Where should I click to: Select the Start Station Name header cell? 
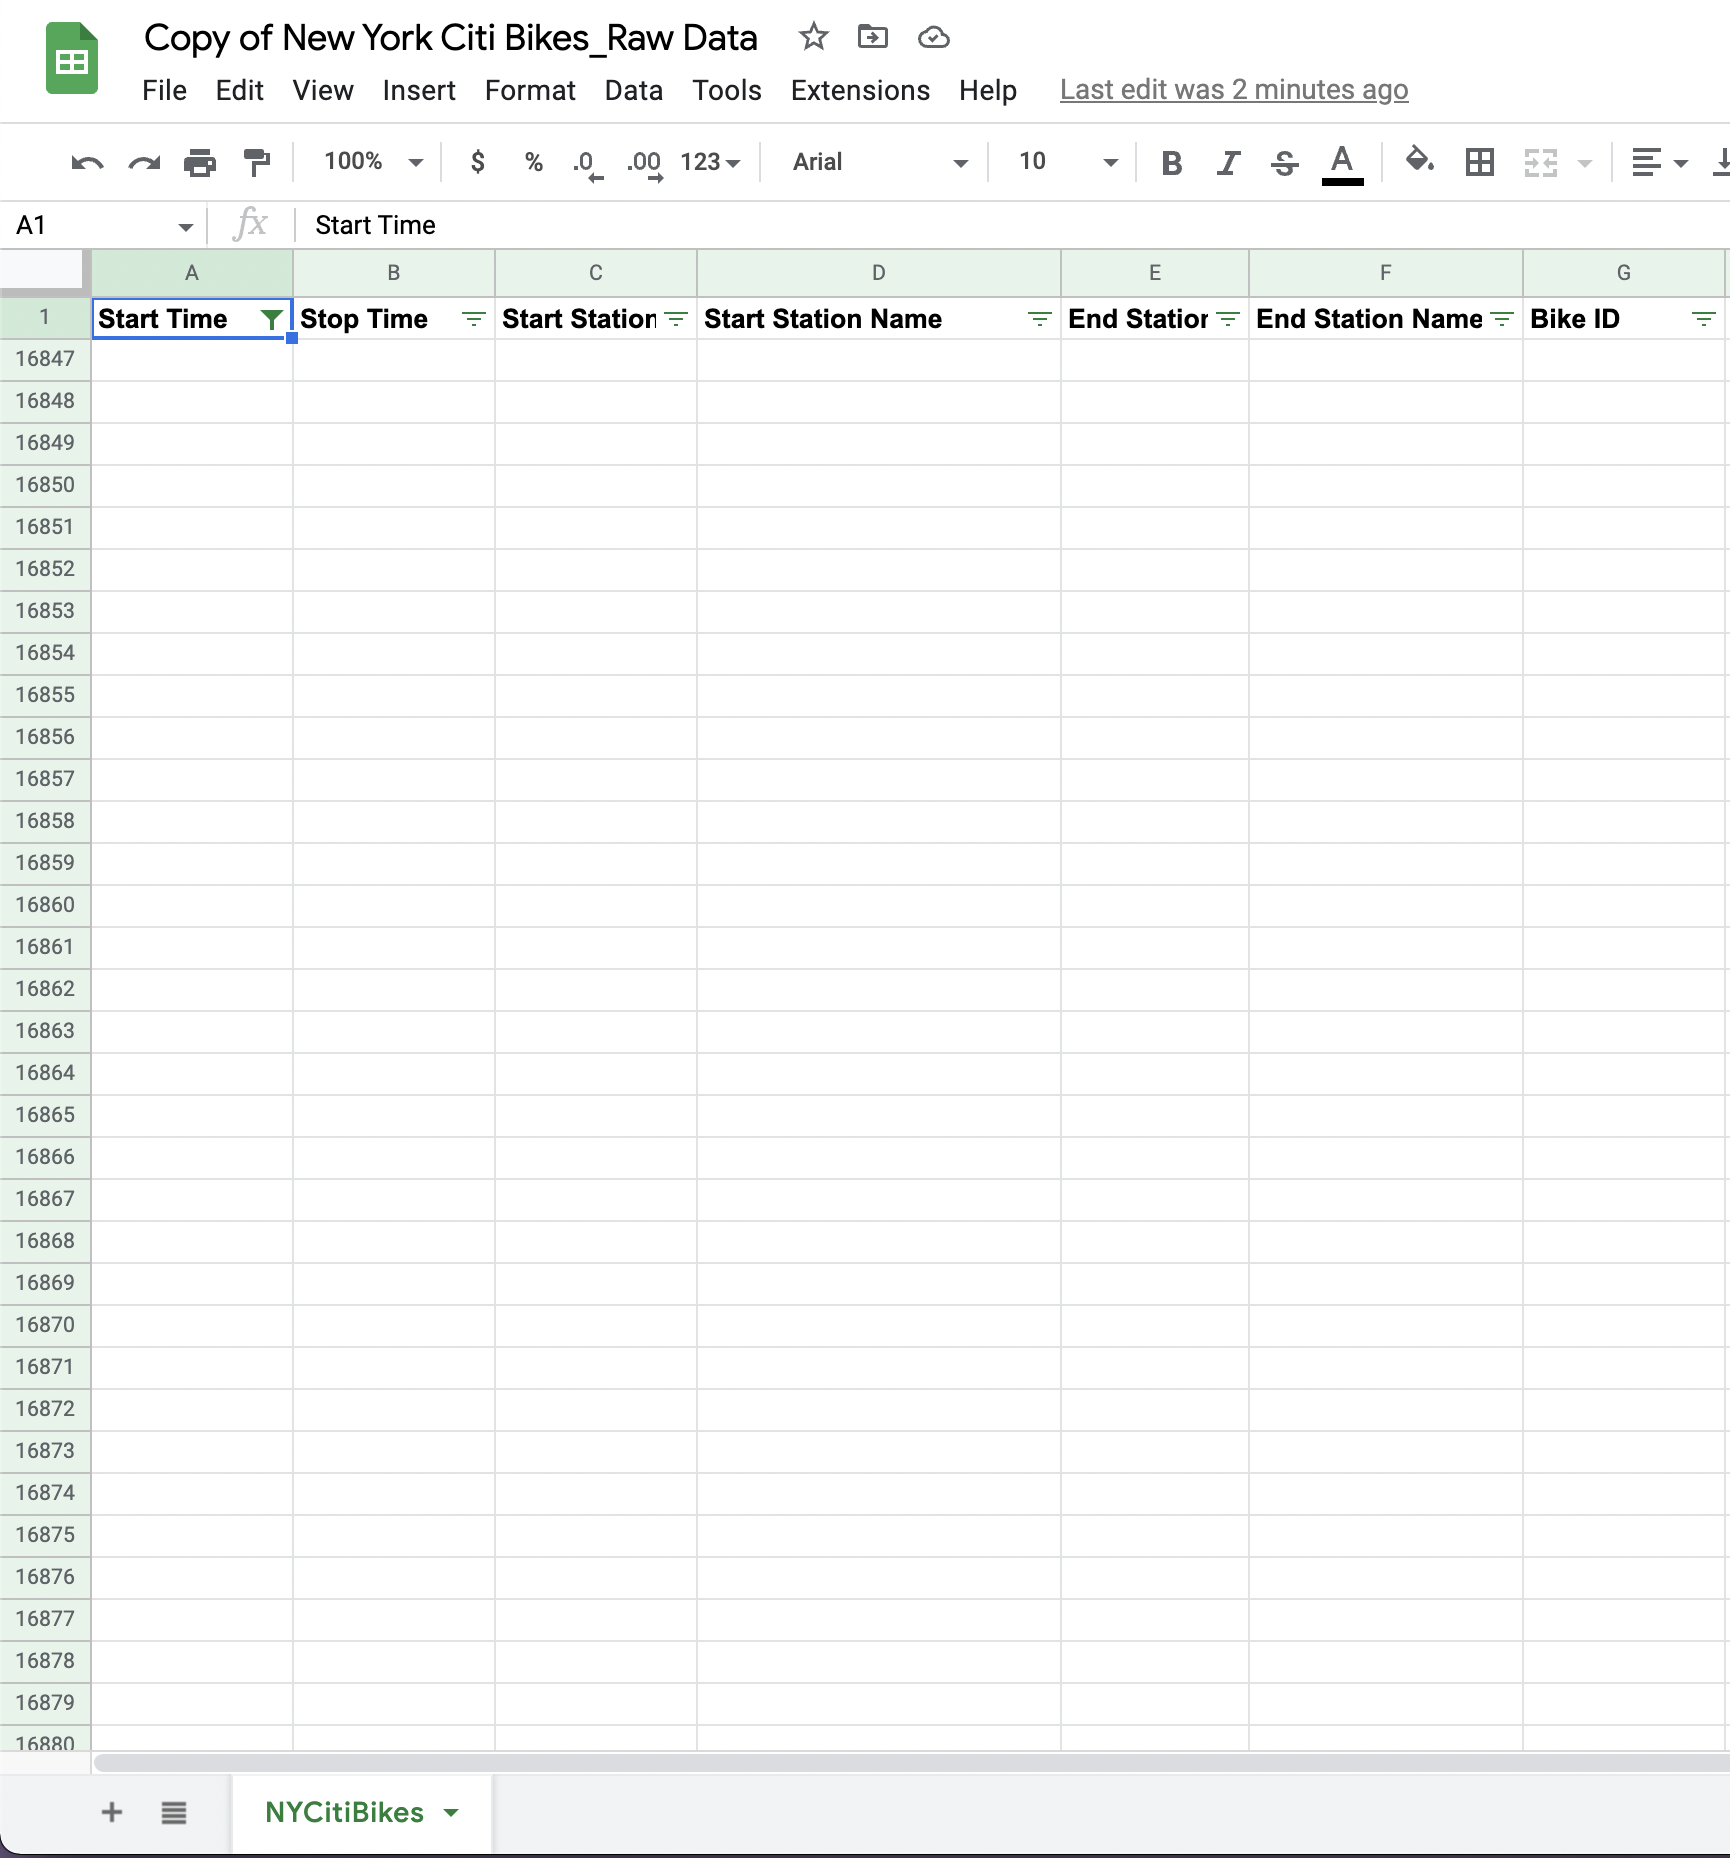(x=878, y=319)
